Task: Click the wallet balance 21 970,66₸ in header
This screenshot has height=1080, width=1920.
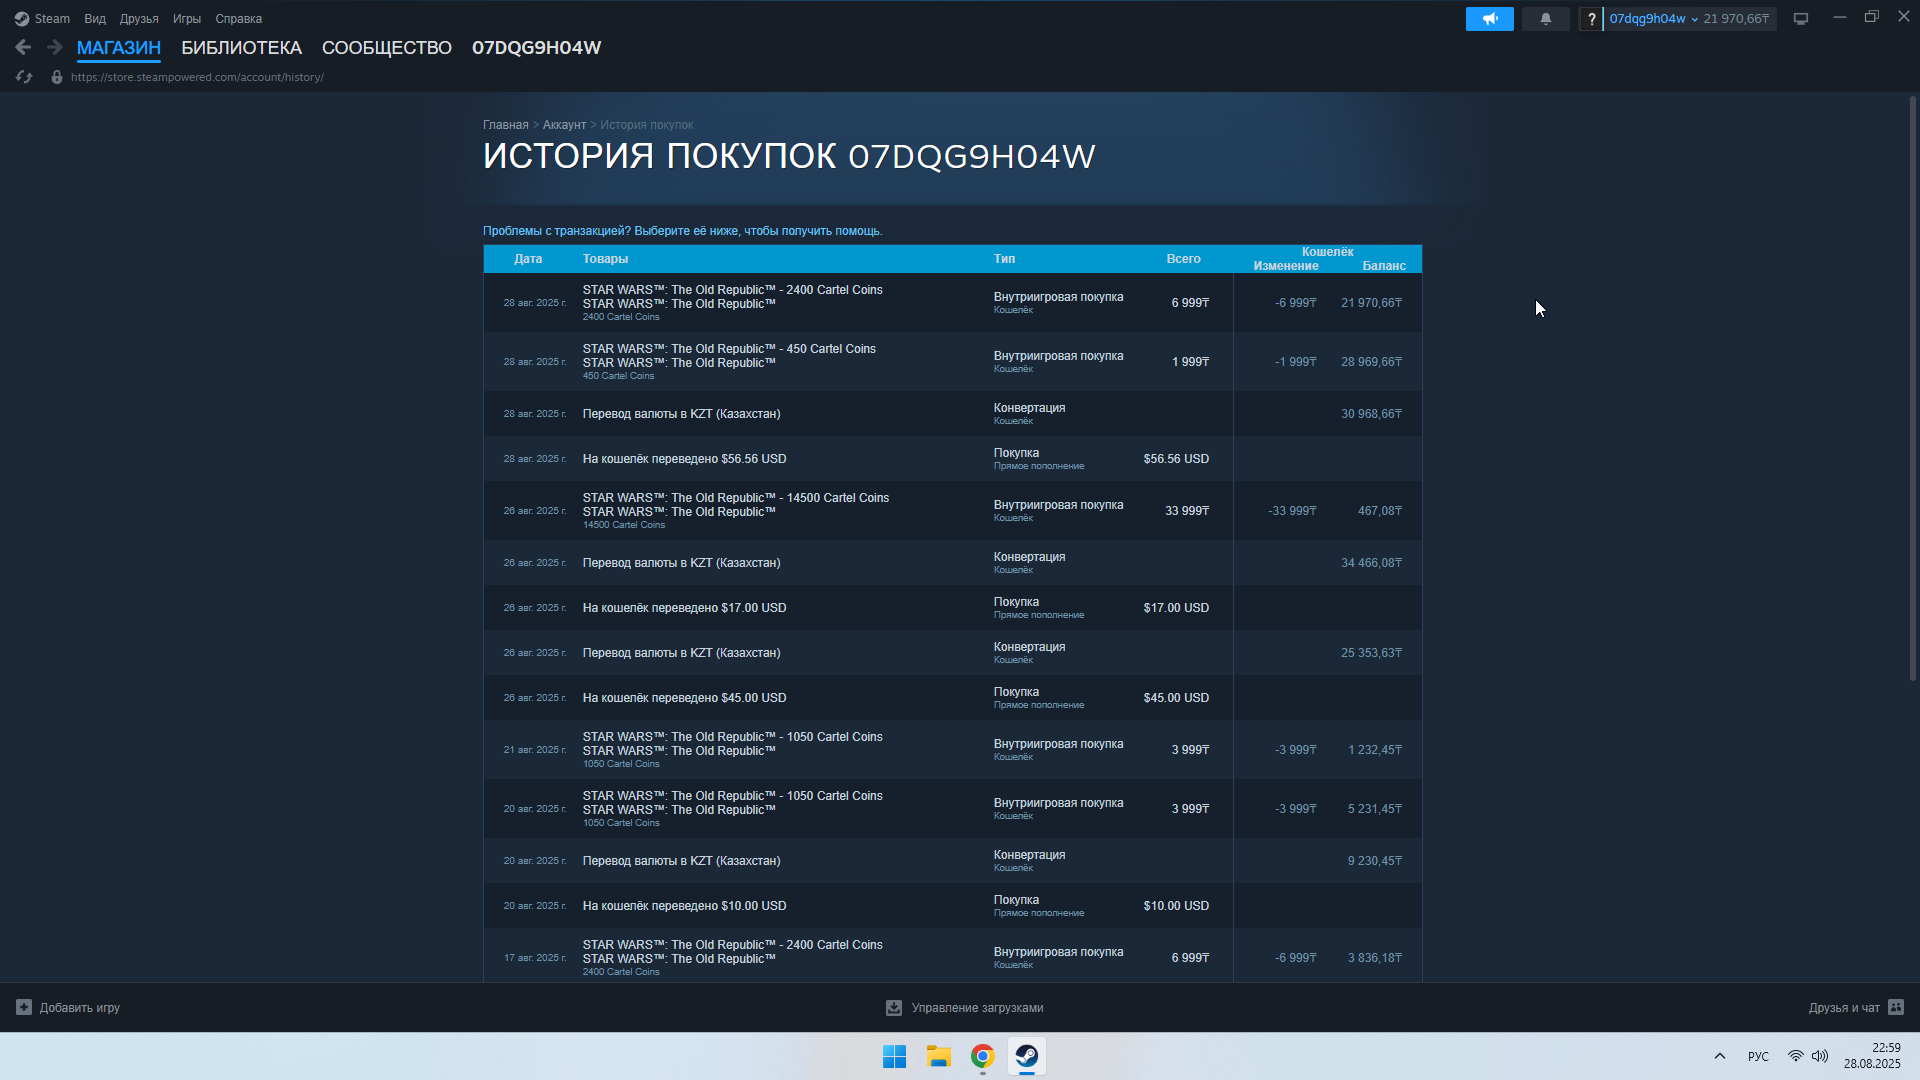Action: click(1737, 19)
